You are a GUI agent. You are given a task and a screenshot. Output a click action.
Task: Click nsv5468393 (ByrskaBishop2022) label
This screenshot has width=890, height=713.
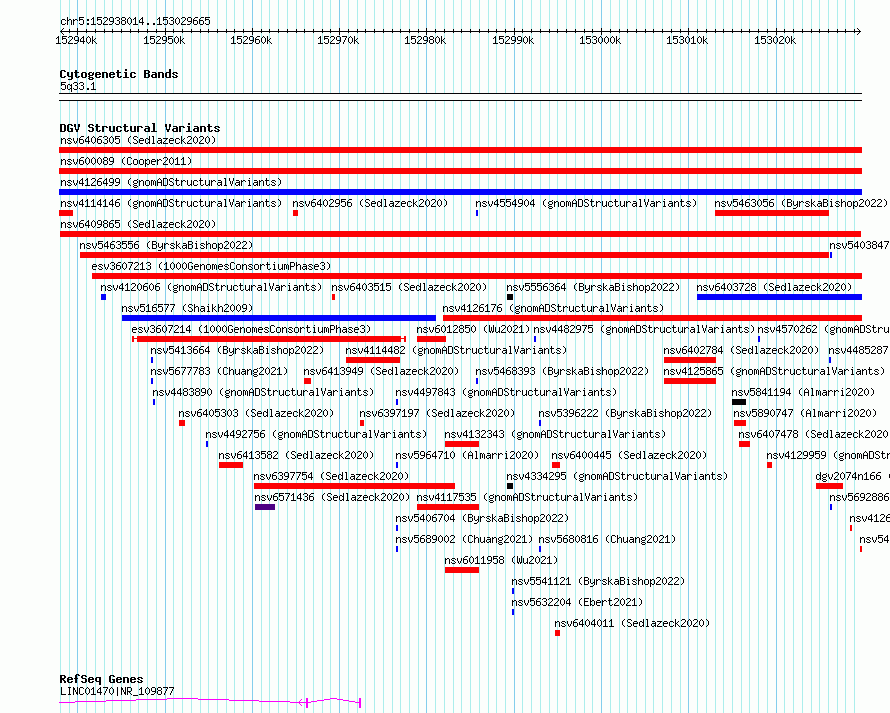coord(562,371)
